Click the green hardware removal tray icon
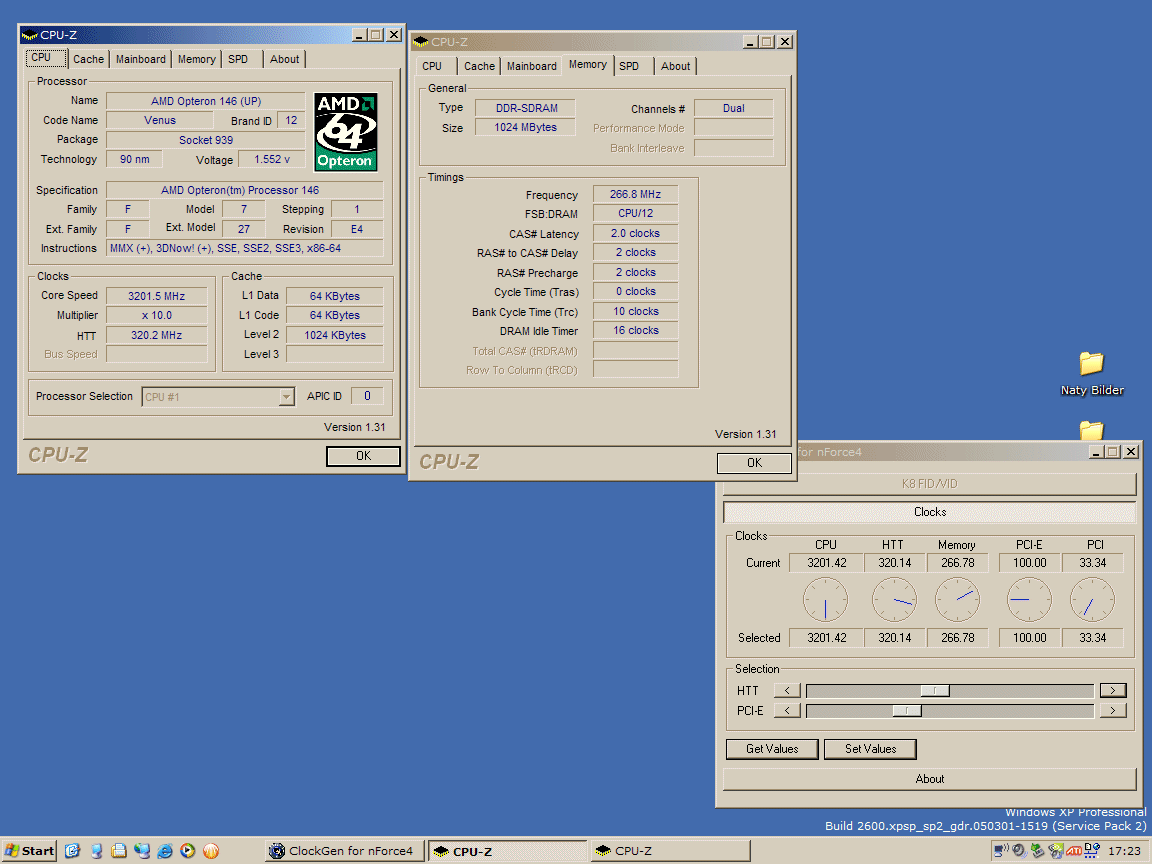 [1037, 851]
